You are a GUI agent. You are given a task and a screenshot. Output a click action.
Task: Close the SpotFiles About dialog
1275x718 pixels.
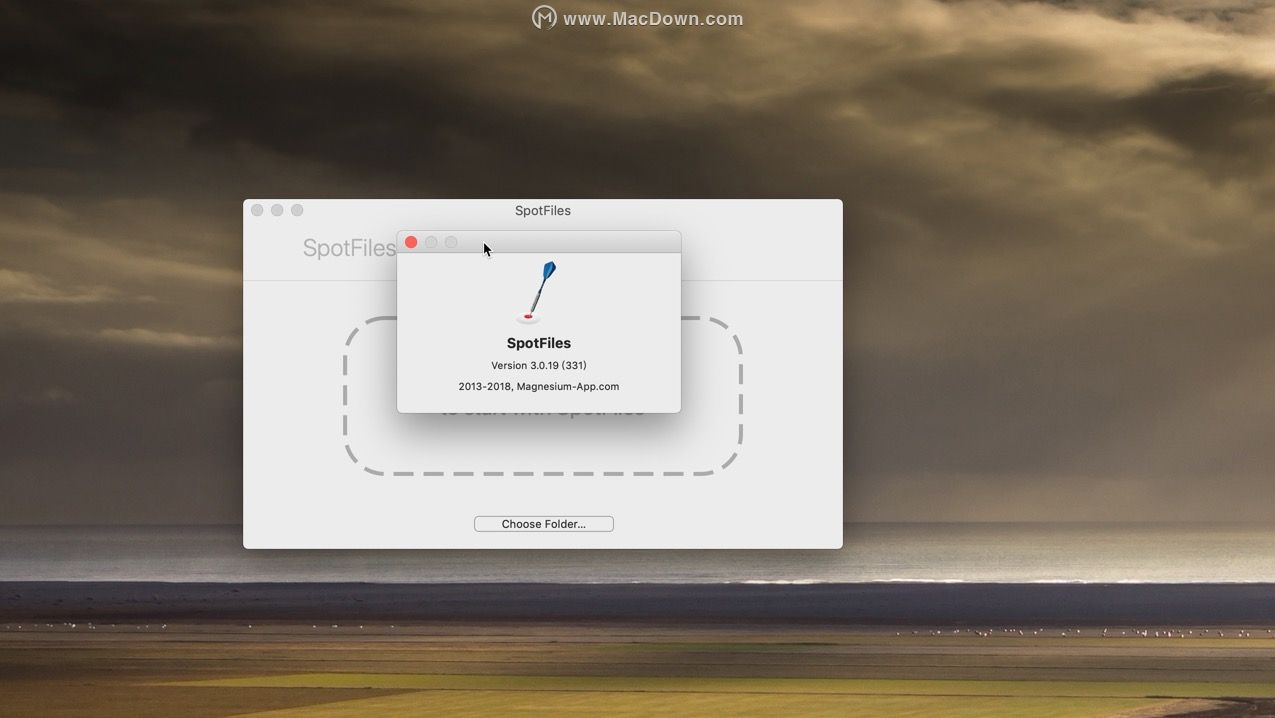(411, 242)
